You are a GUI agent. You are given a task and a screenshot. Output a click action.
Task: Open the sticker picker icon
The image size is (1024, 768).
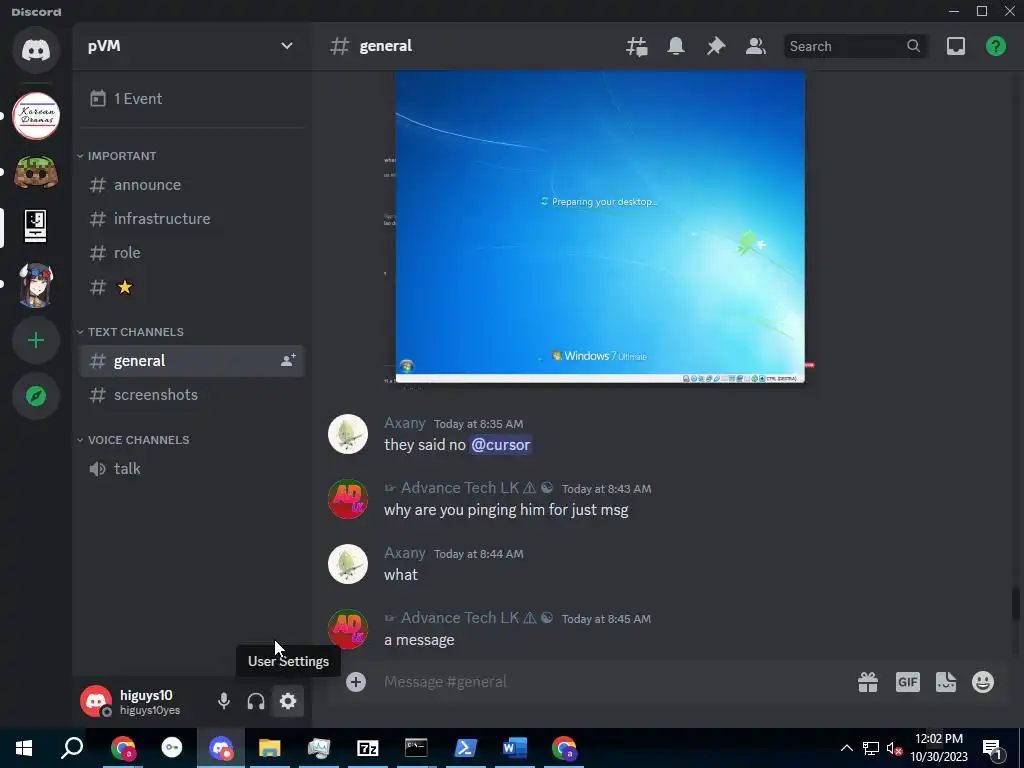pos(946,682)
